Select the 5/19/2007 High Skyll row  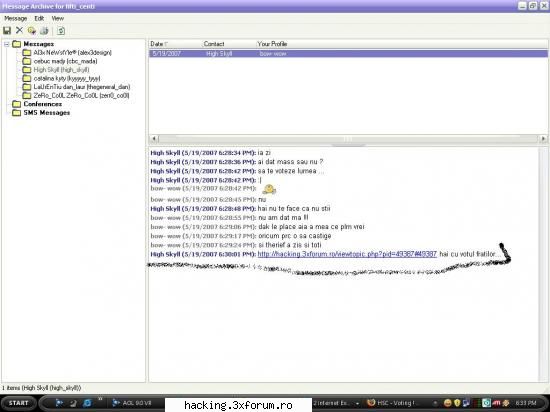348,54
